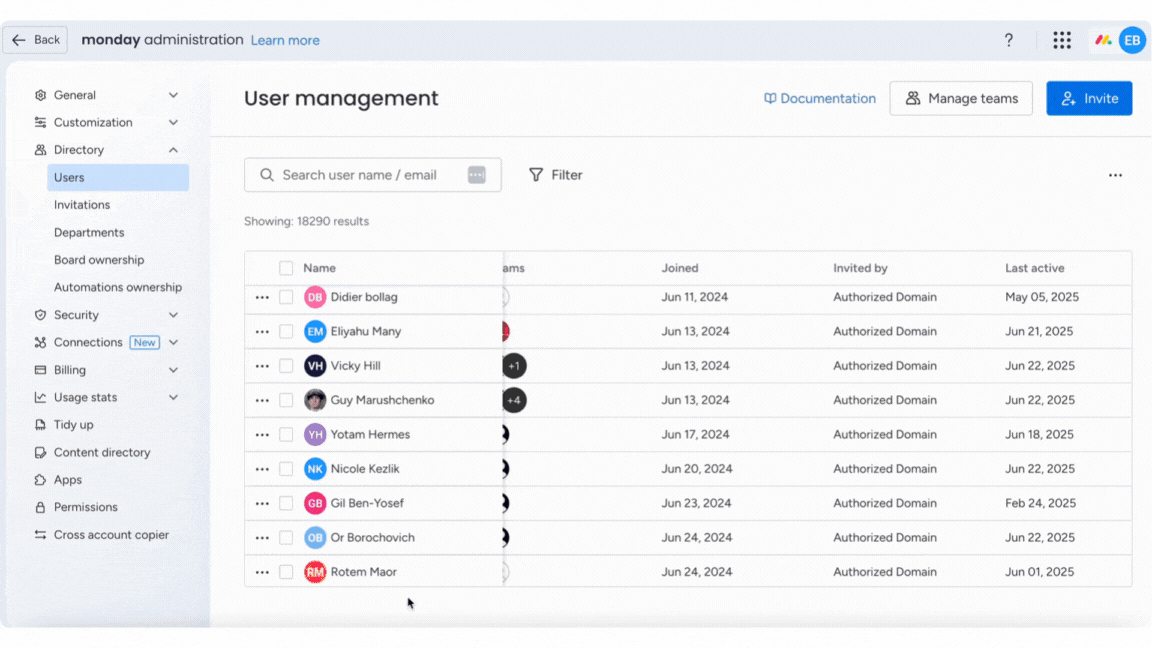Open row menu for Vicky Hill
1152x648 pixels.
pos(262,366)
